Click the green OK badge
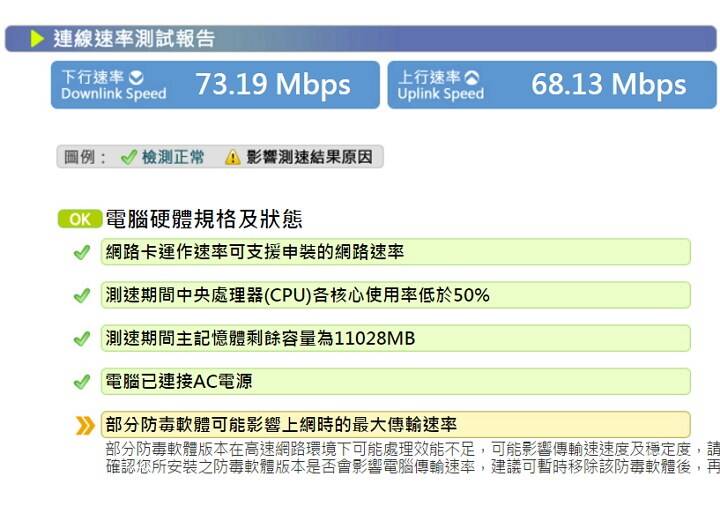The width and height of the screenshot is (720, 521). coord(79,220)
